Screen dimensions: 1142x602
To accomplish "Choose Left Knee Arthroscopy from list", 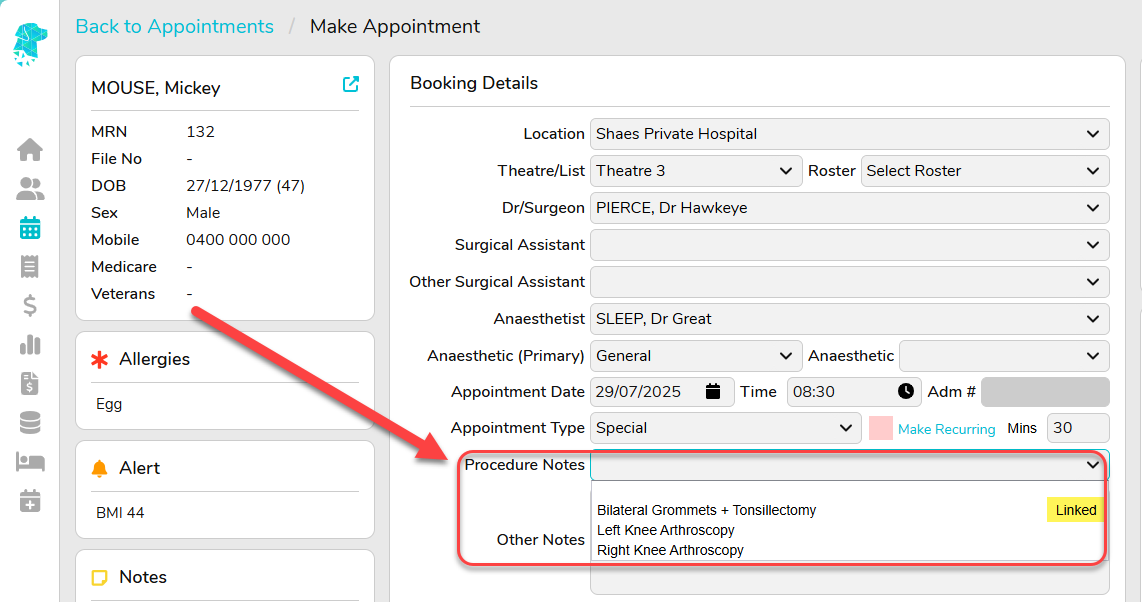I will click(666, 530).
